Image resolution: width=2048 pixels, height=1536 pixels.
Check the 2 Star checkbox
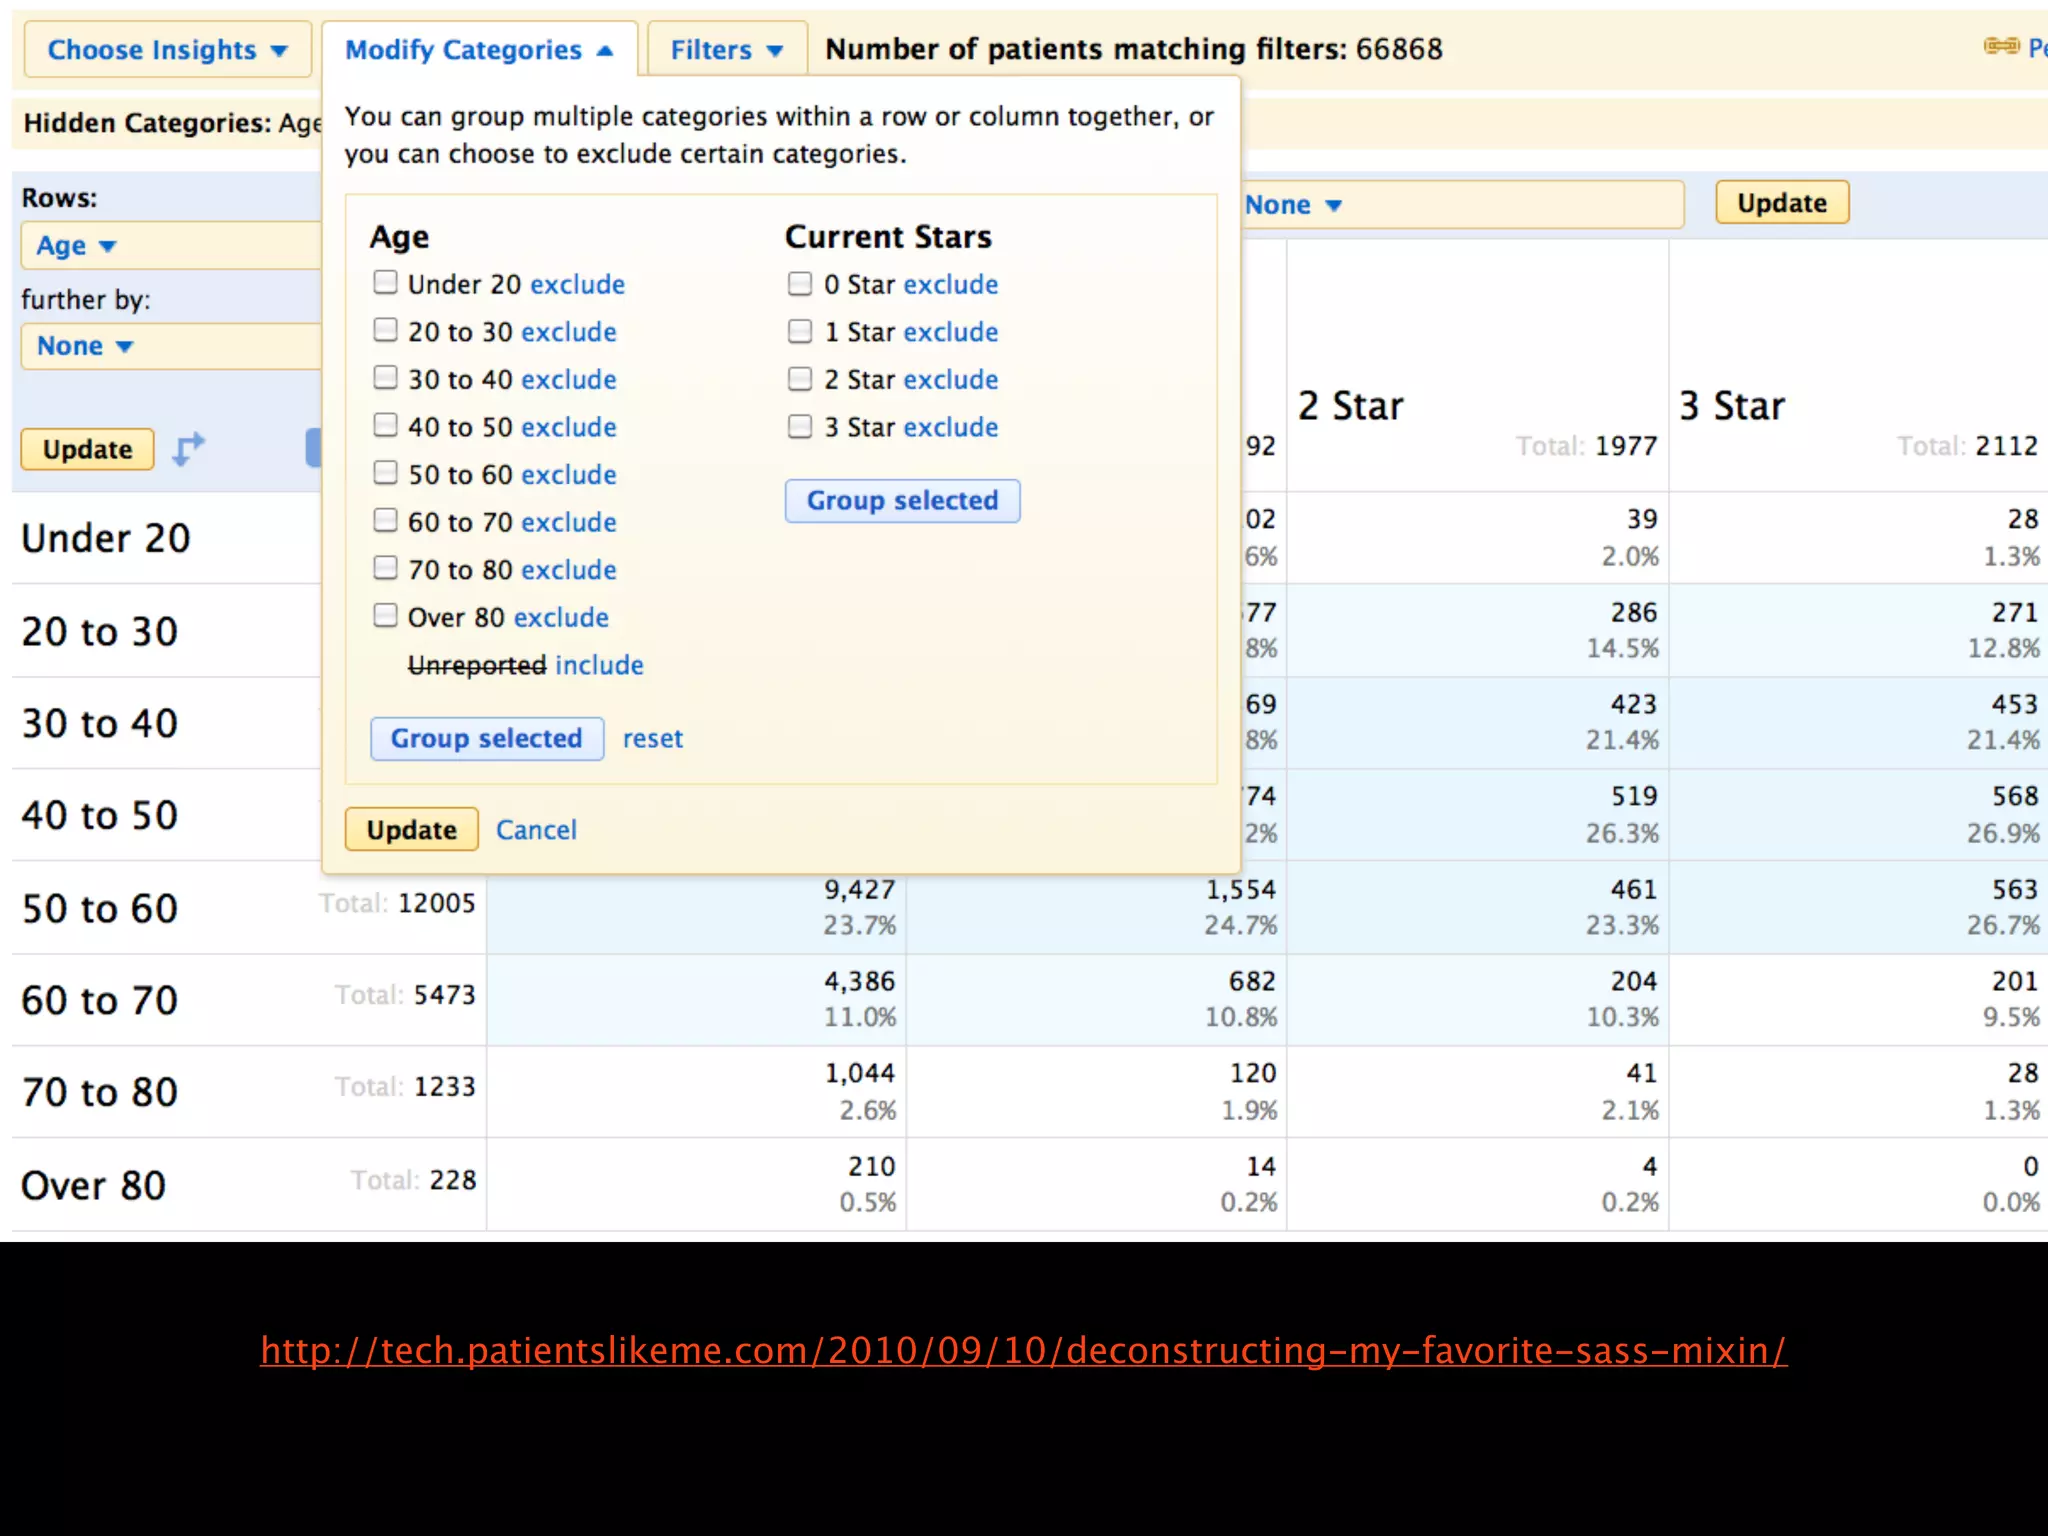[800, 379]
